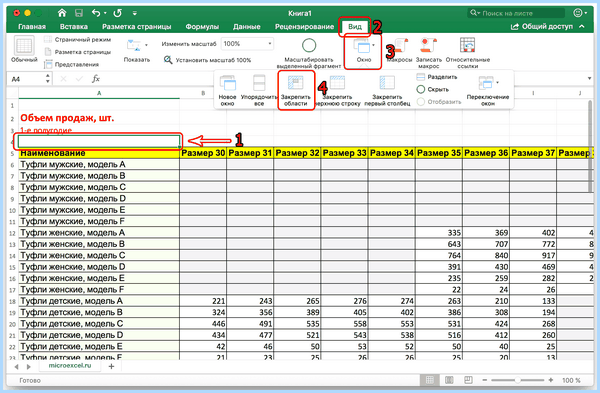Click the Общий доступ share button

tap(541, 26)
